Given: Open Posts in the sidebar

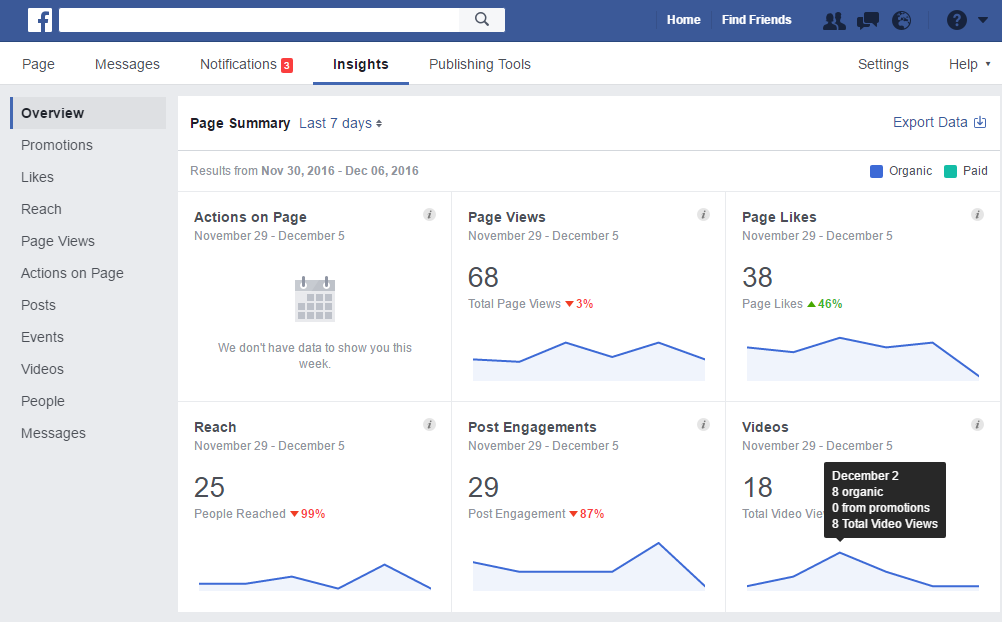Looking at the screenshot, I should 38,305.
